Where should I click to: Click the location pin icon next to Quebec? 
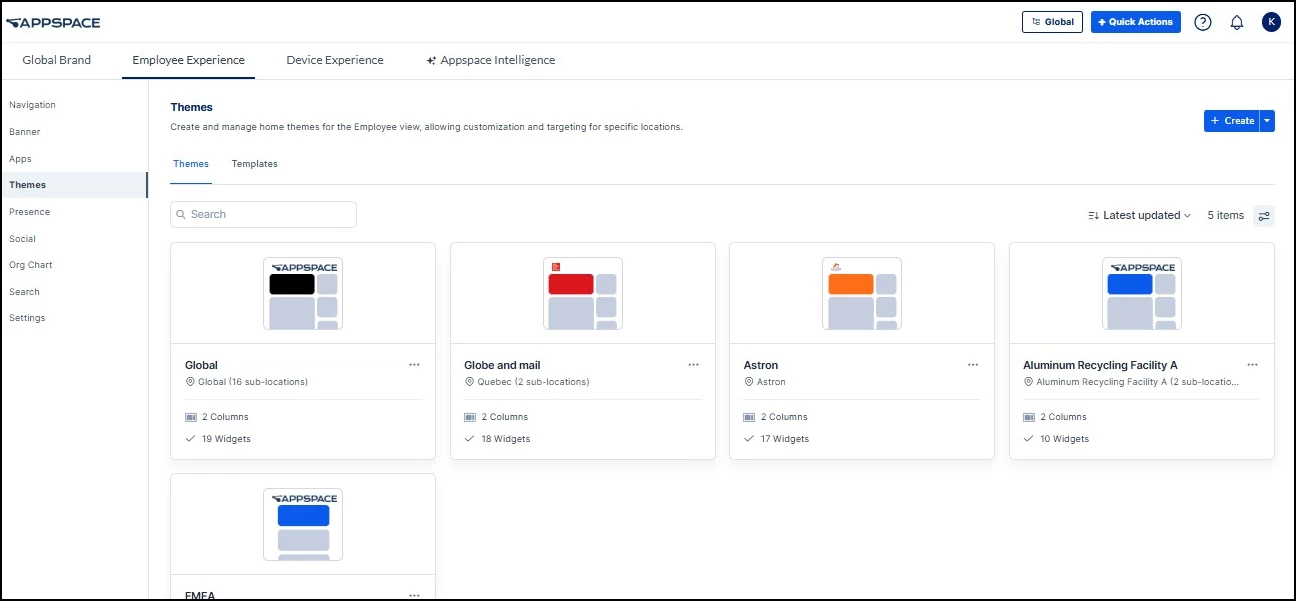click(469, 382)
